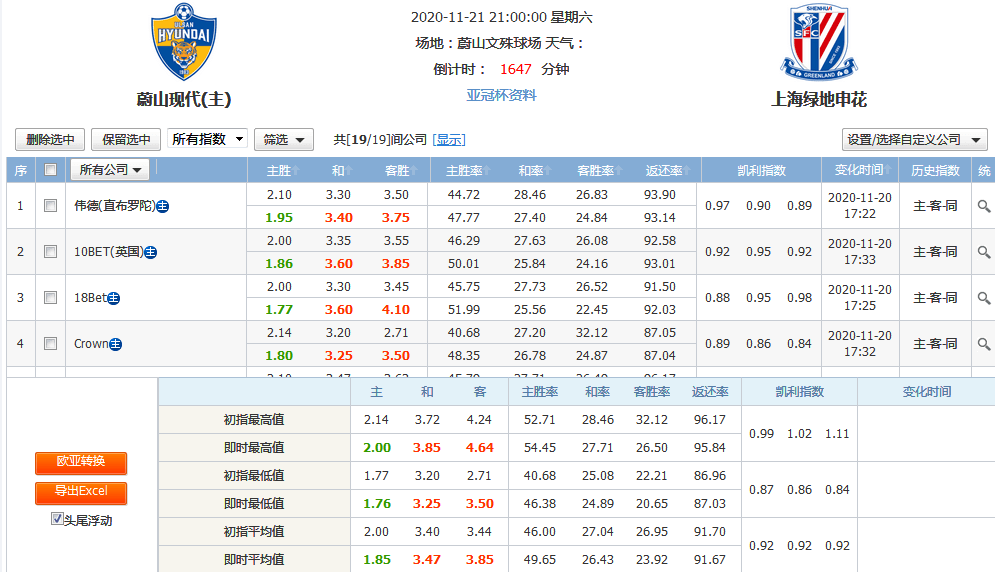Click magnifier icon in the 10BET row
This screenshot has height=572, width=995.
[x=984, y=252]
